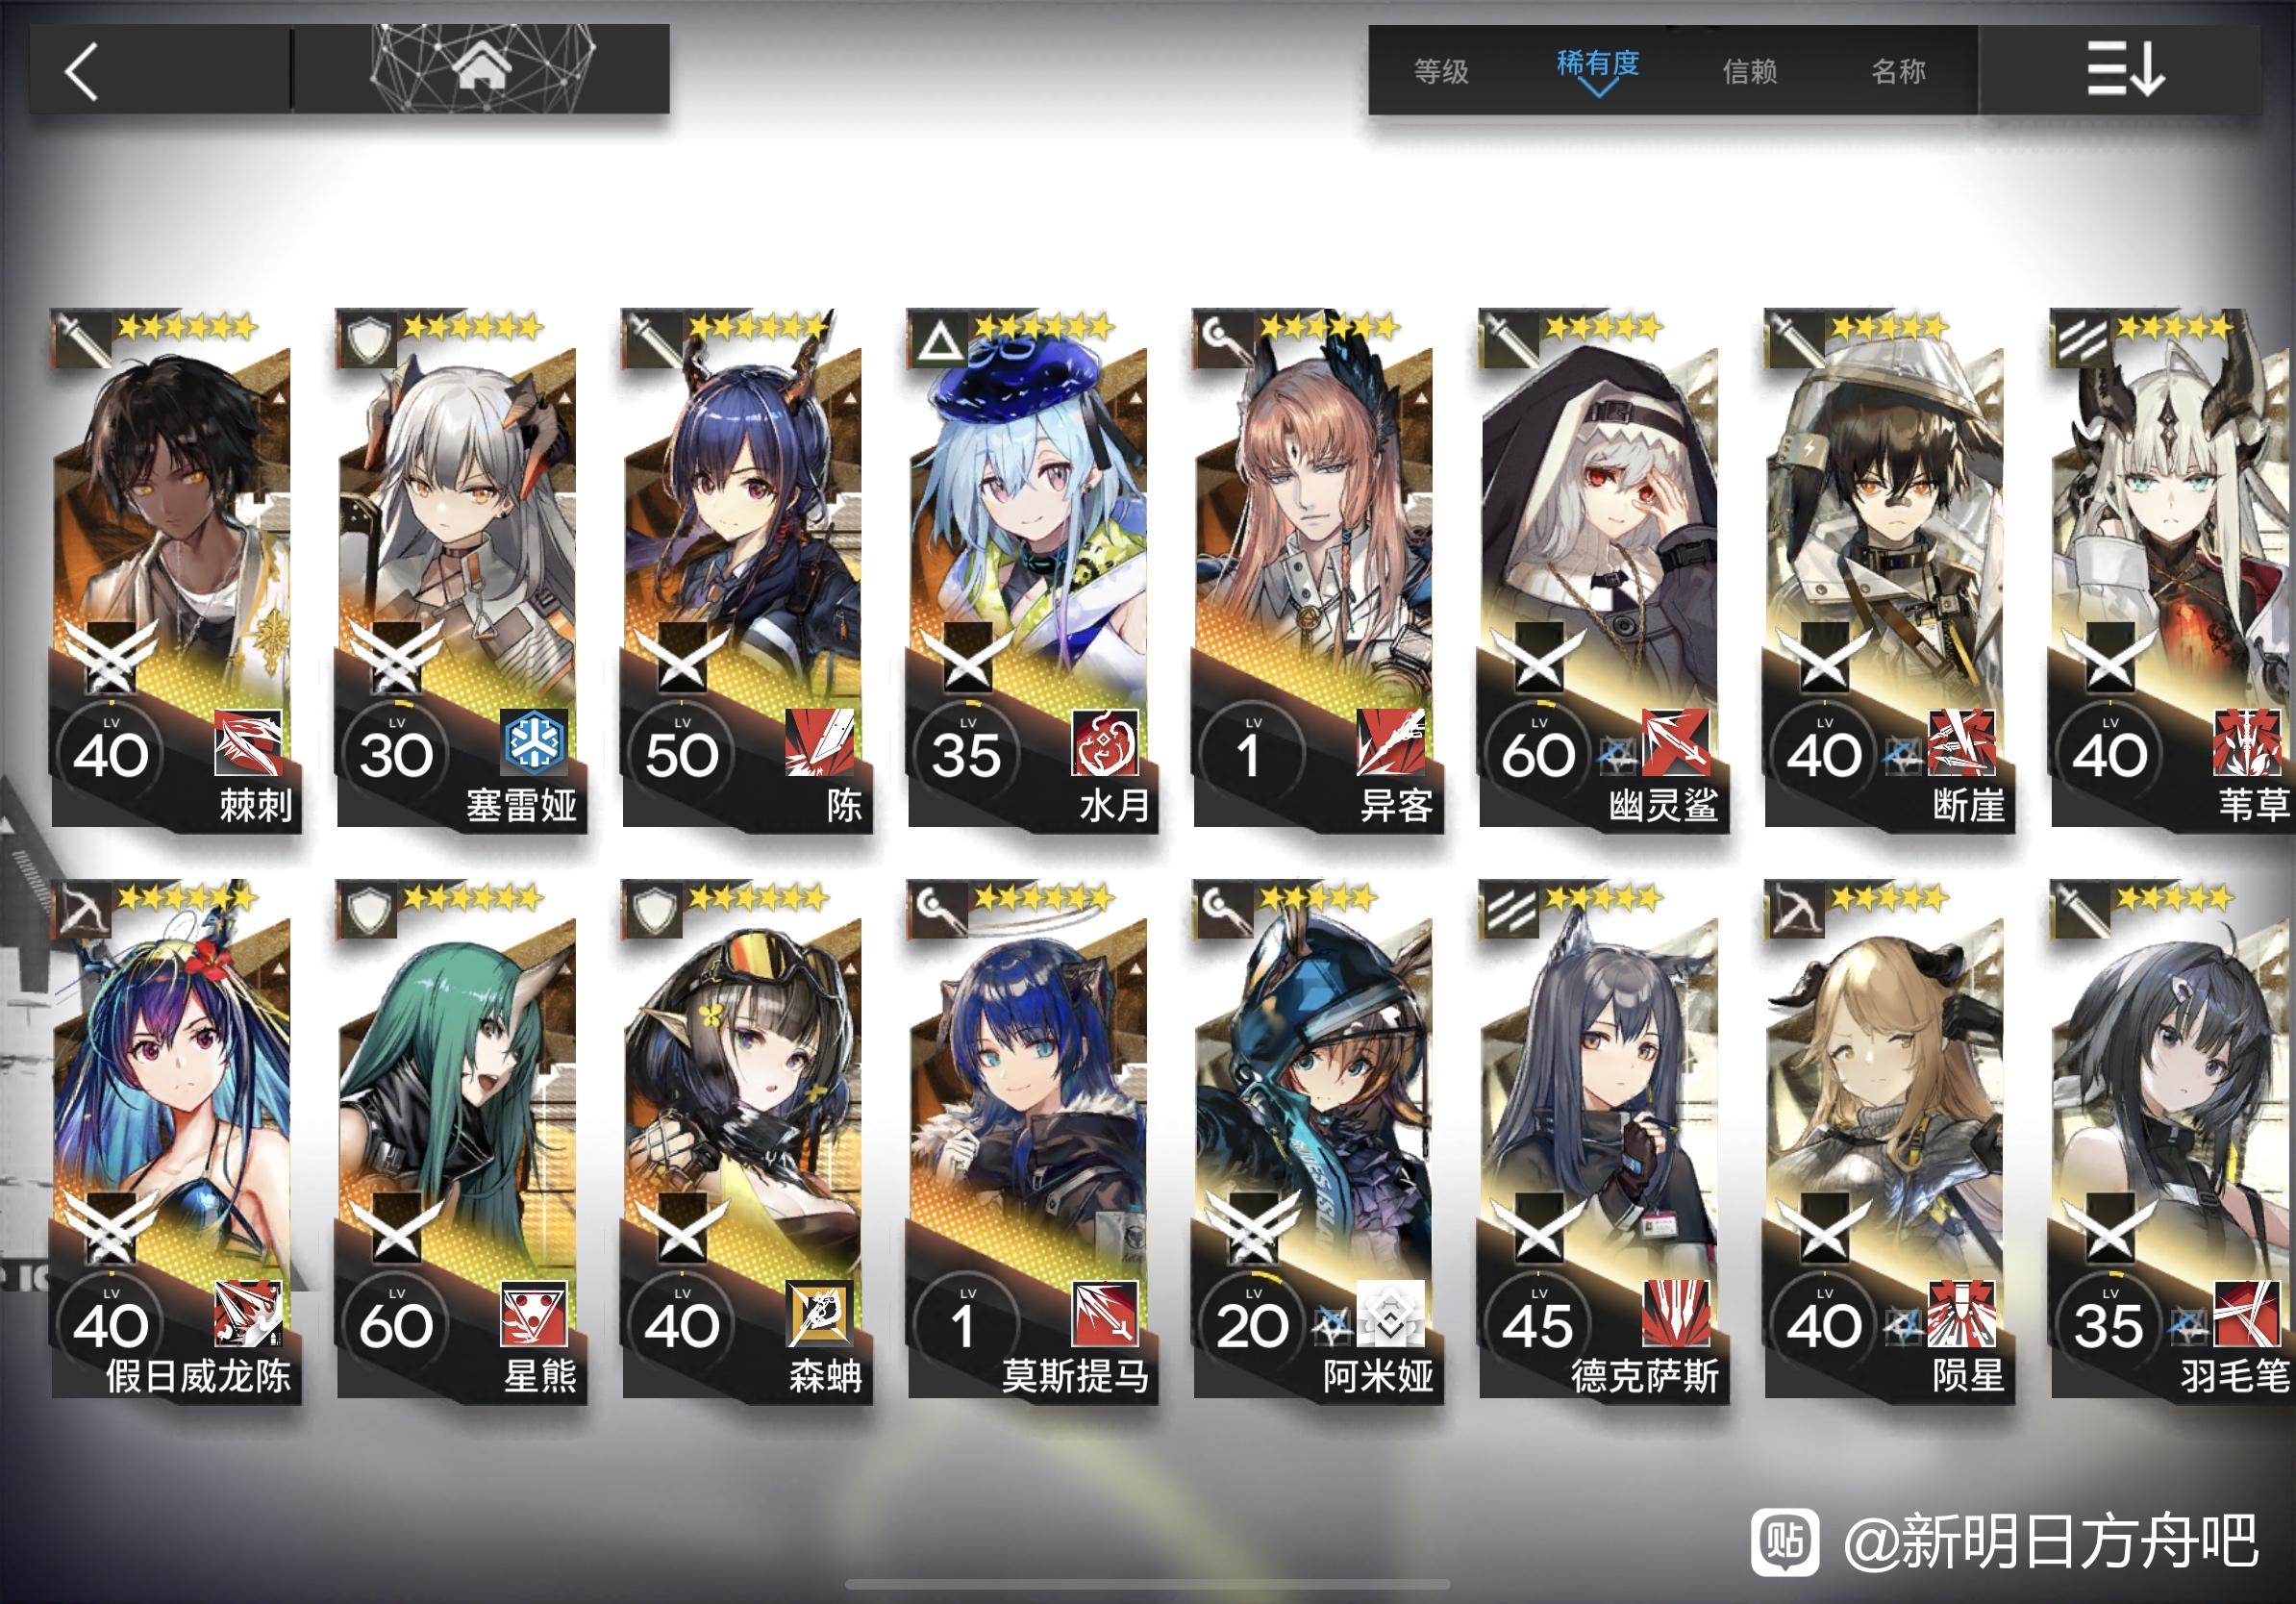Click the 森蚺 operator name label
The width and height of the screenshot is (2296, 1604).
coord(825,1376)
